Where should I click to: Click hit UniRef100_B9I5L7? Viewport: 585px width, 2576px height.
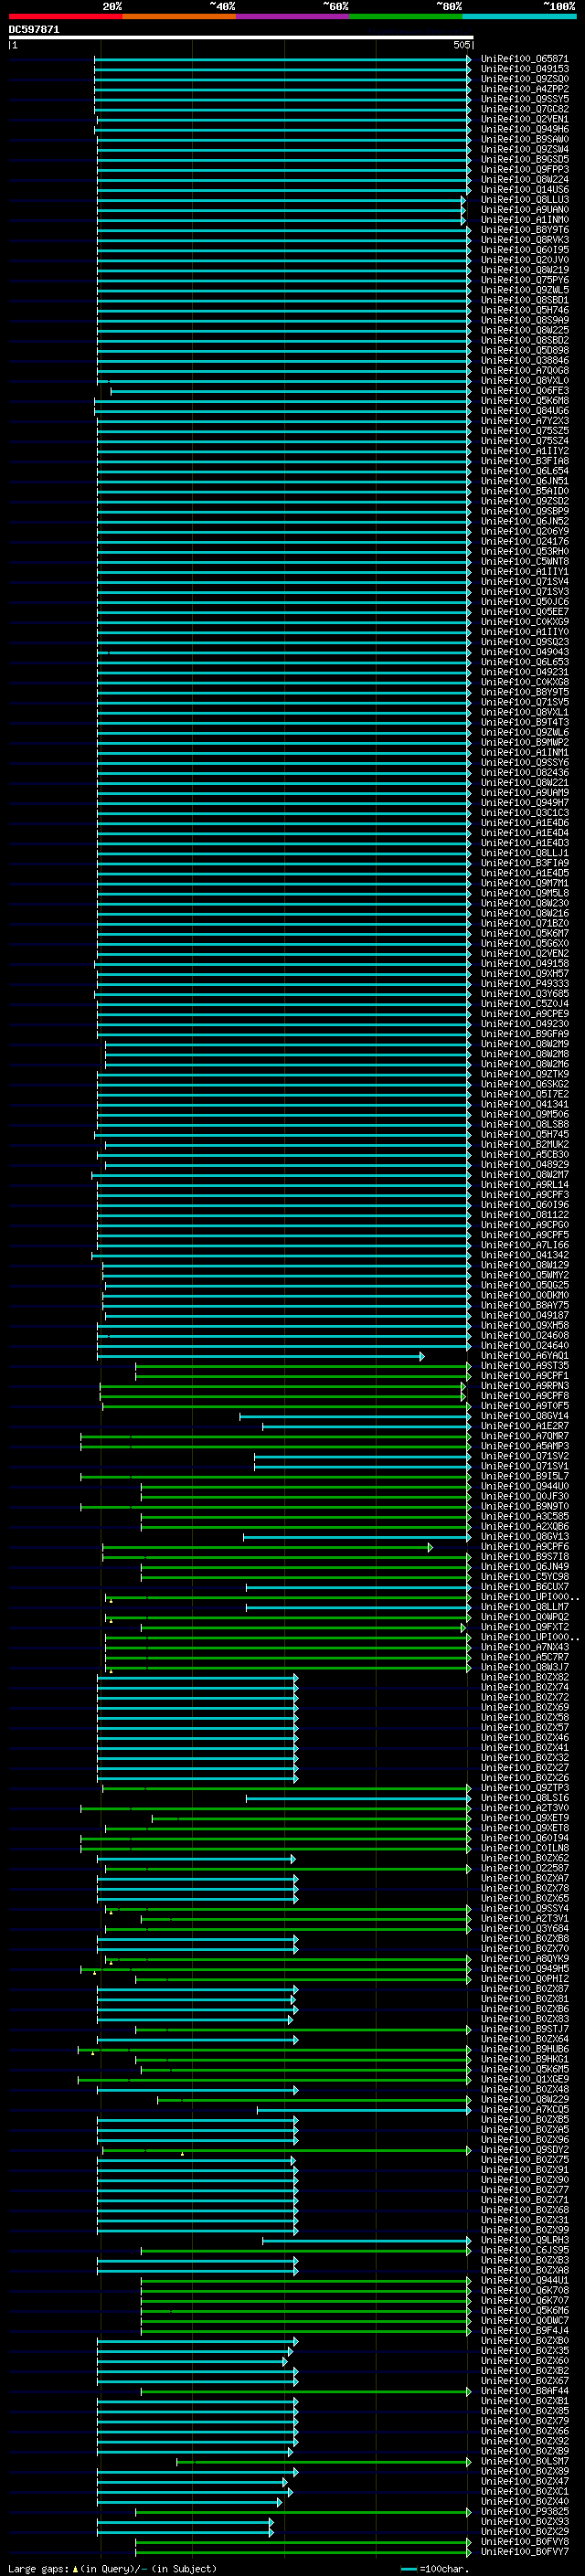(x=525, y=1476)
